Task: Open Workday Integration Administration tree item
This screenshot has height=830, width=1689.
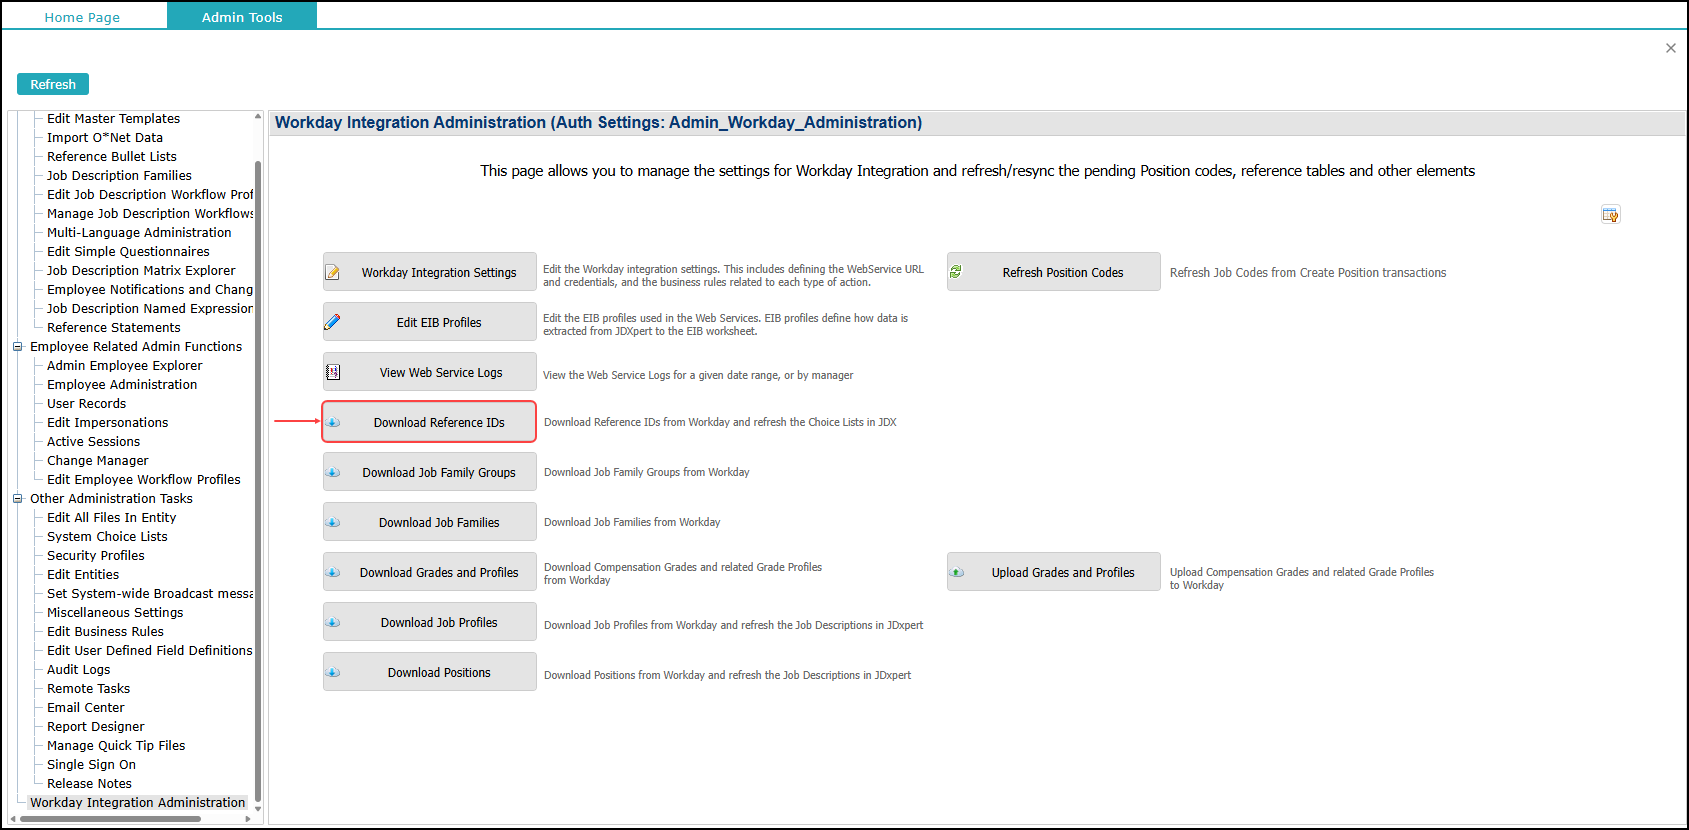Action: pos(137,803)
